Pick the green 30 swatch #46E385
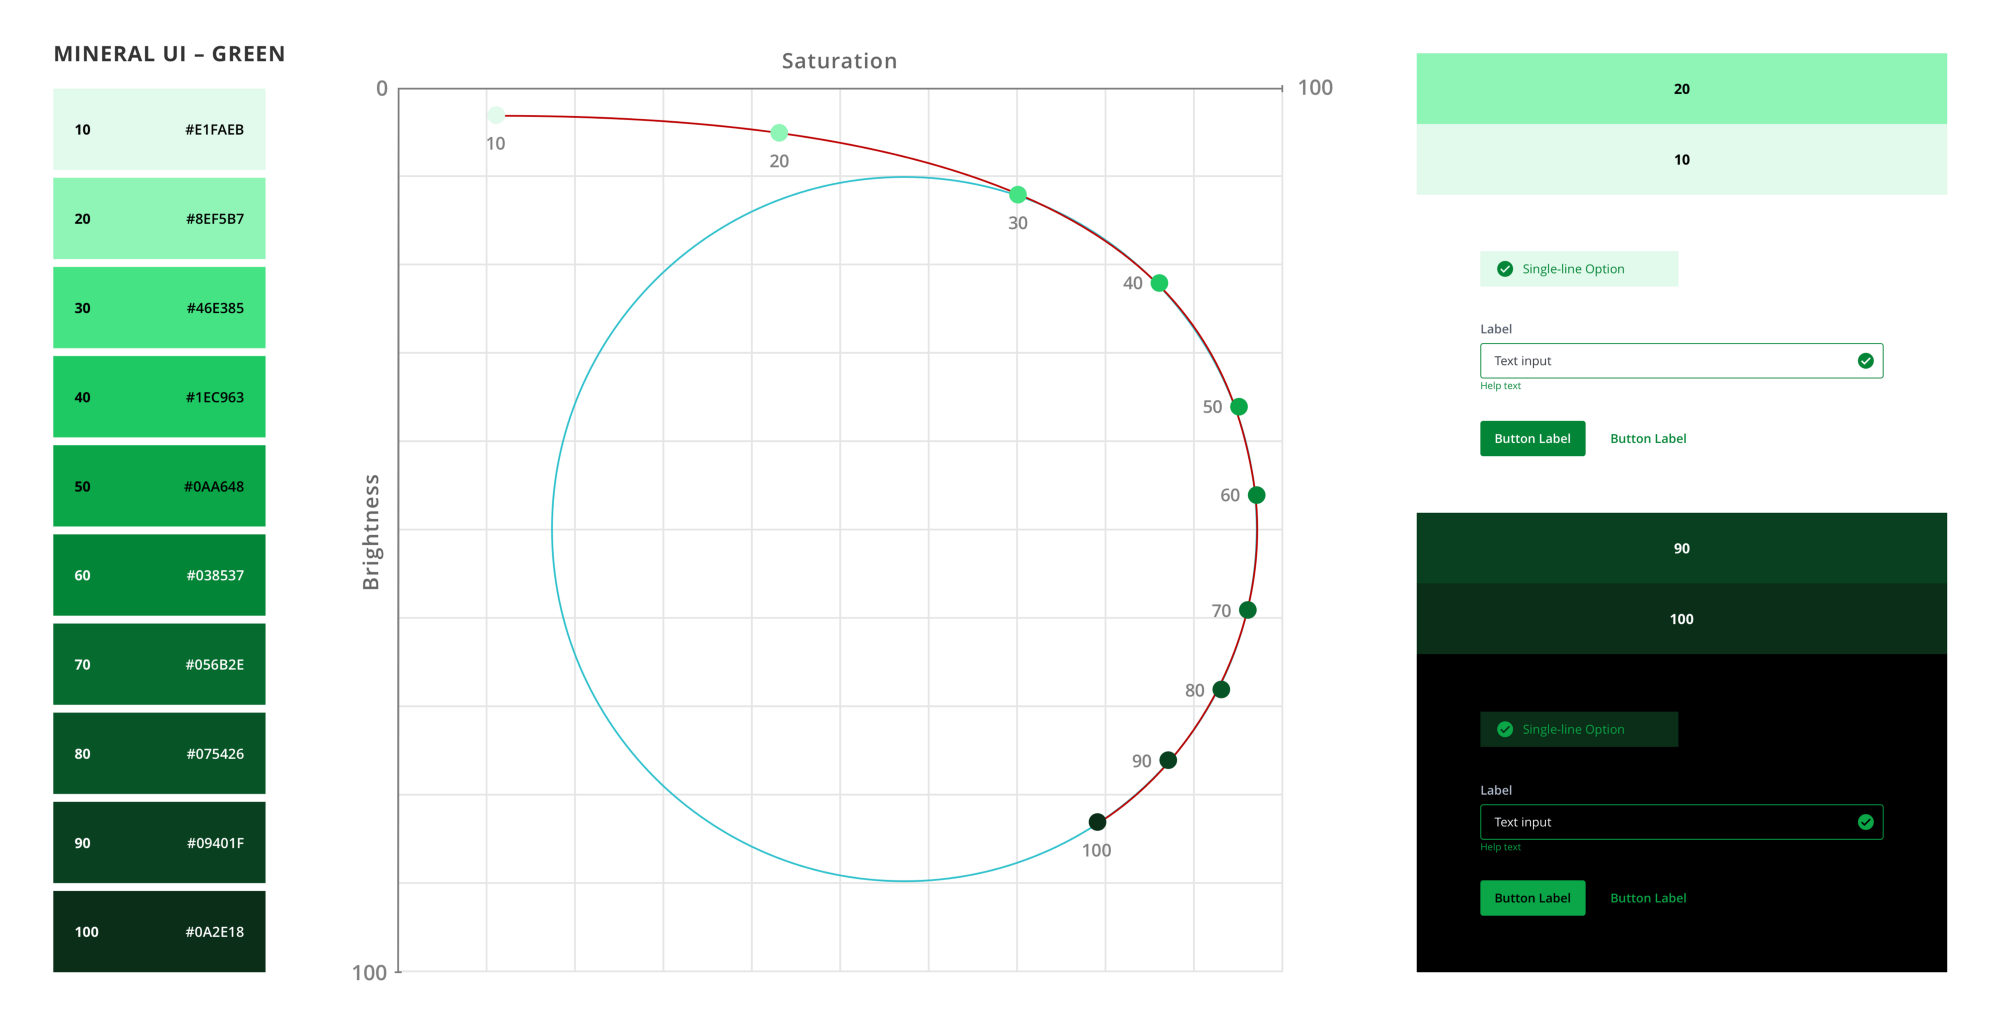The image size is (2000, 1025). tap(159, 308)
